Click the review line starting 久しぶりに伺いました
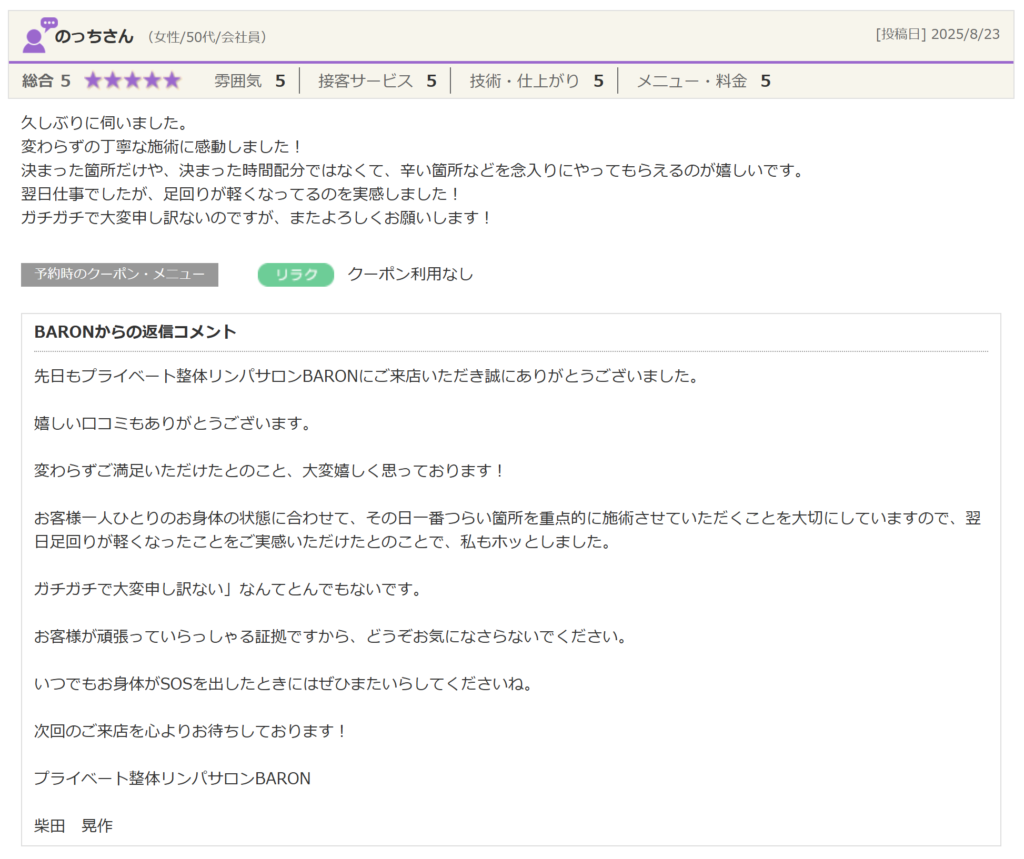Screen dimensions: 1024x859 pos(105,124)
